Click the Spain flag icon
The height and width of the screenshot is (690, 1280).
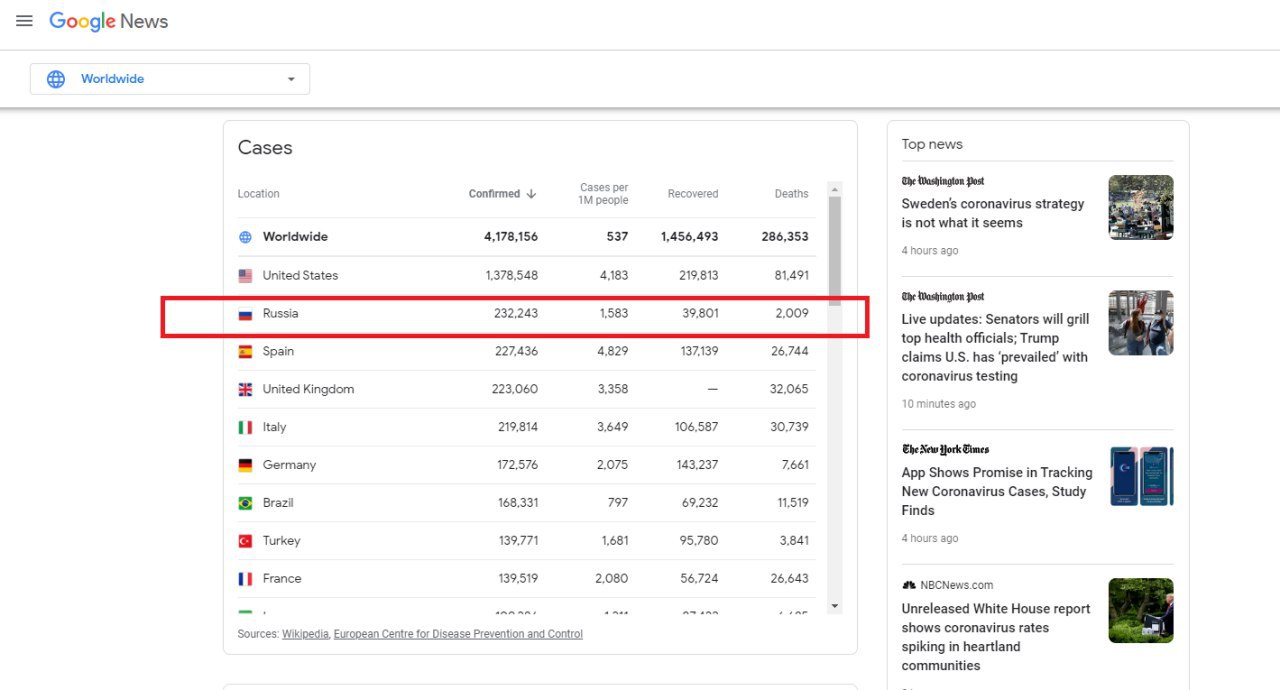pyautogui.click(x=245, y=351)
